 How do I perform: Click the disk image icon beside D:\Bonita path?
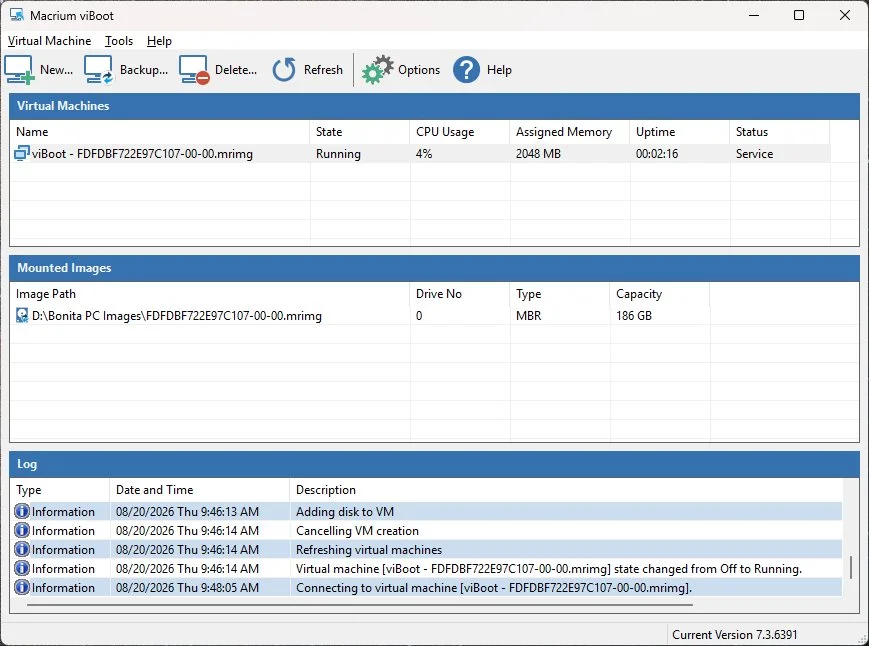point(22,316)
